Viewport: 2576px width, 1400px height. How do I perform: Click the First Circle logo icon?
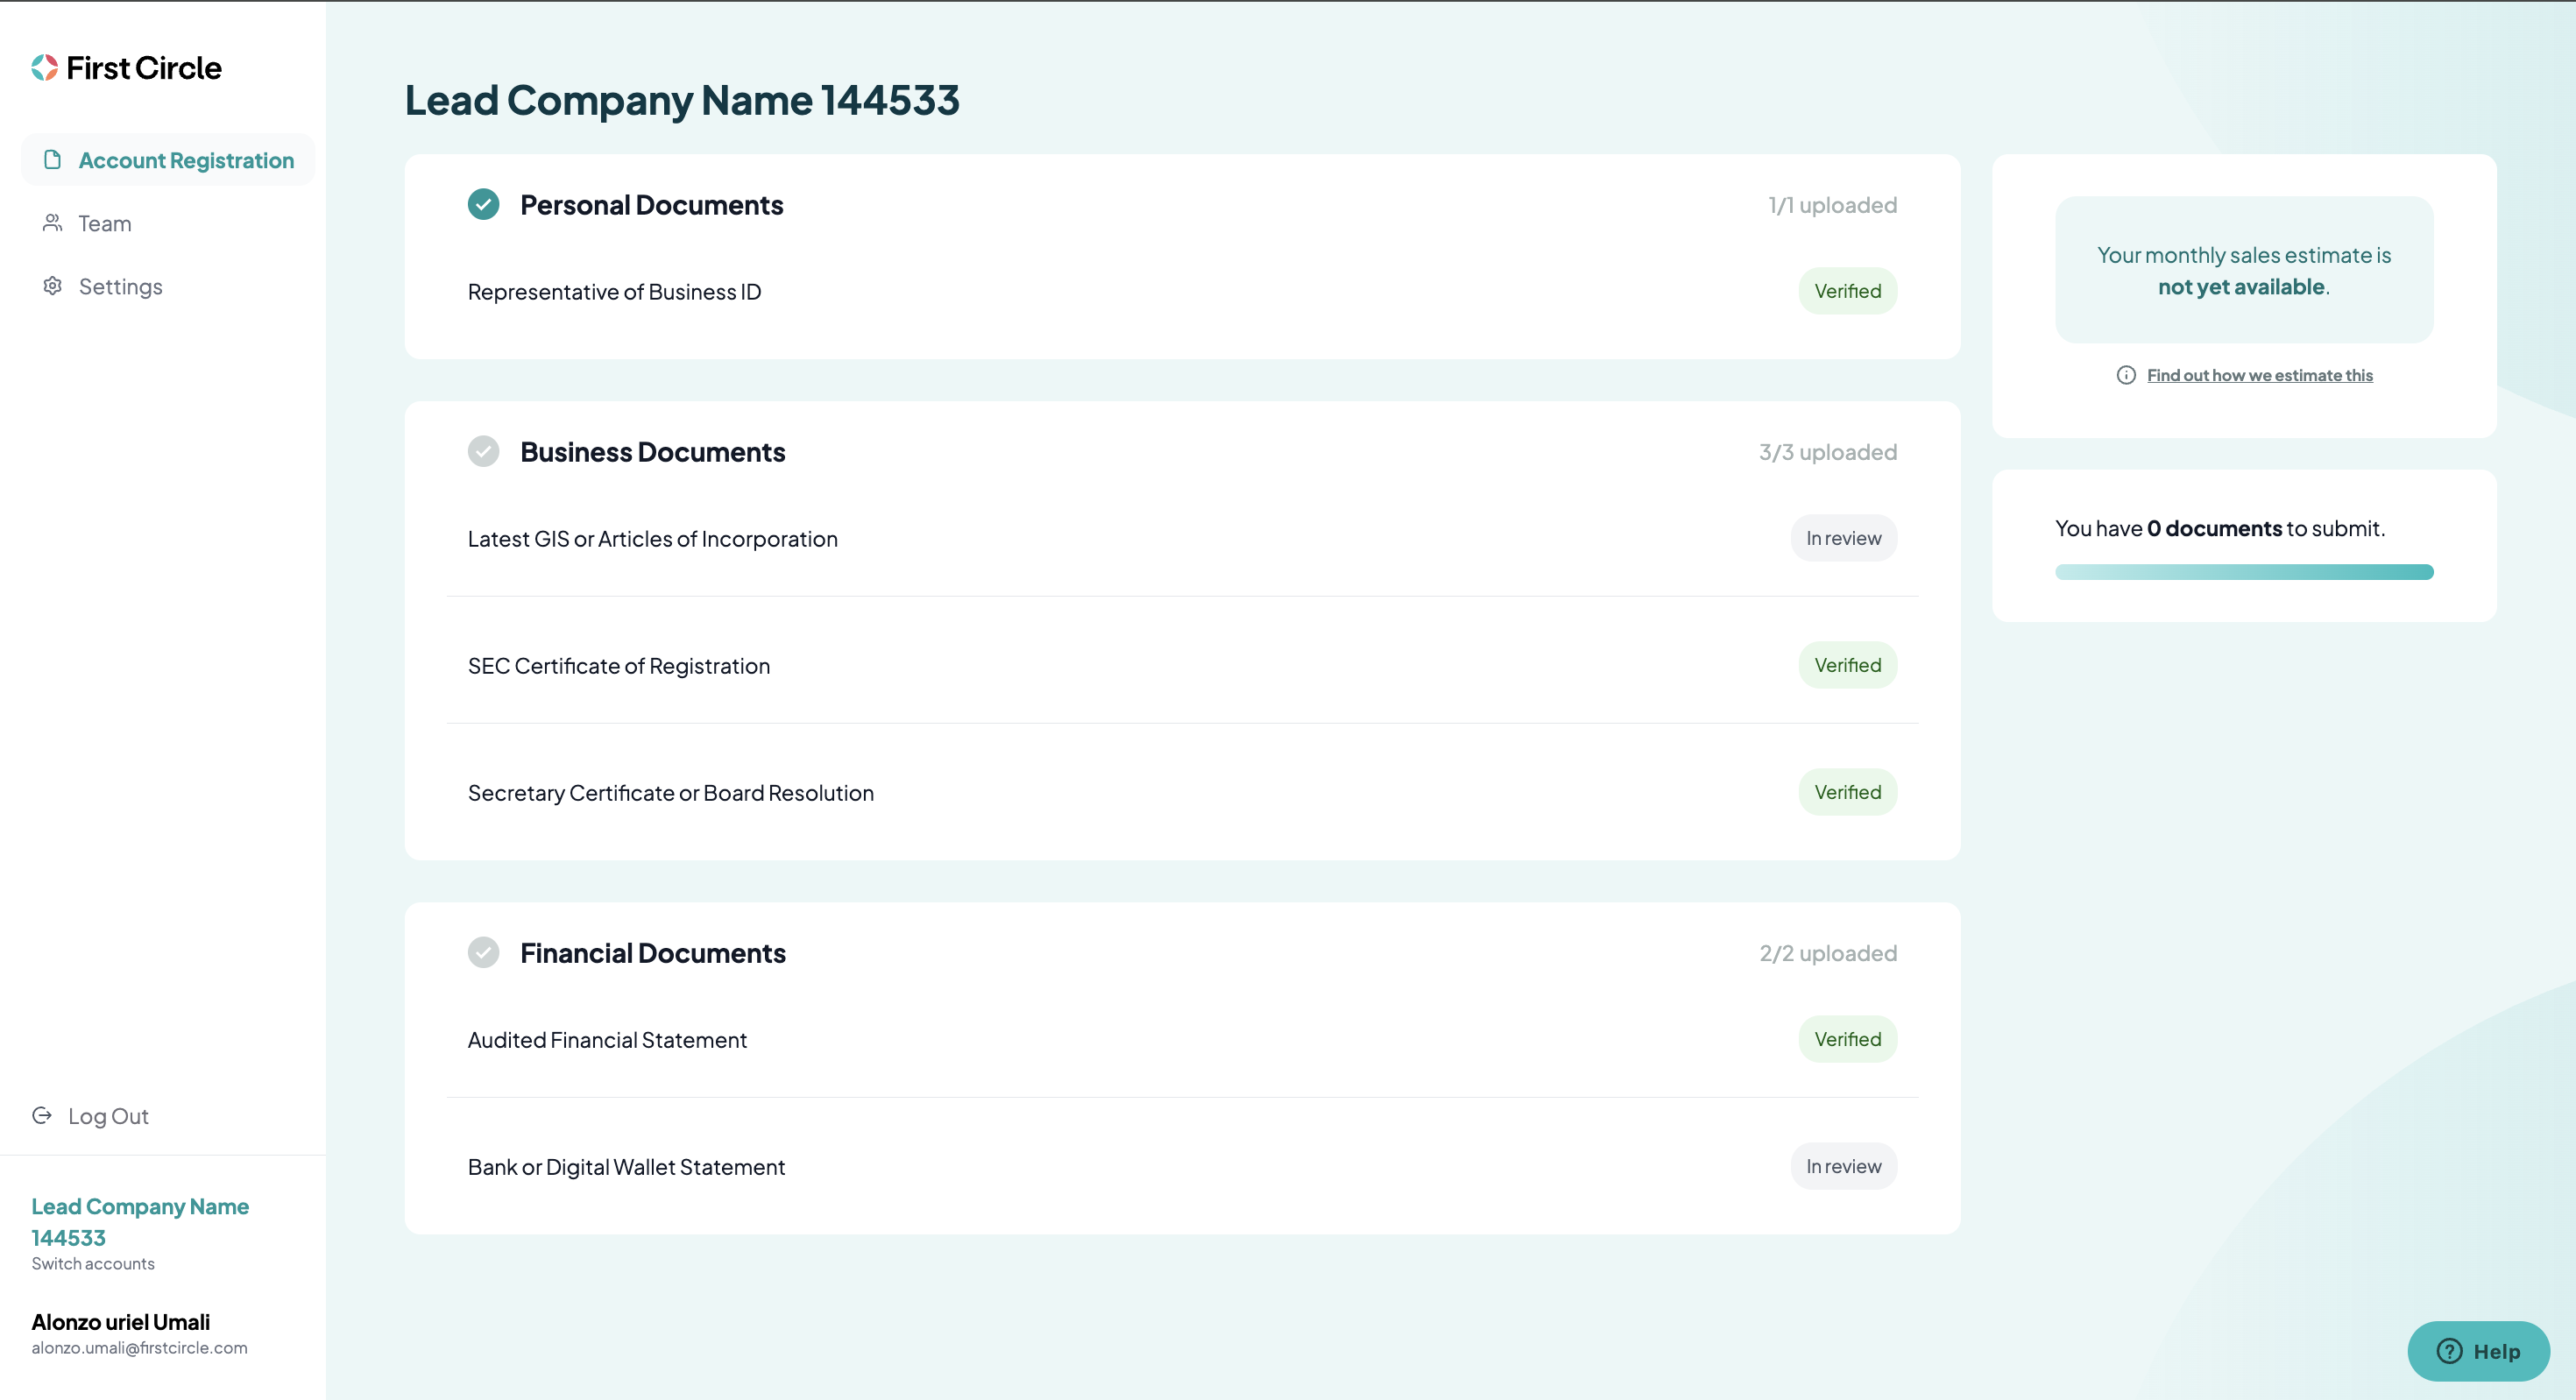pyautogui.click(x=44, y=67)
